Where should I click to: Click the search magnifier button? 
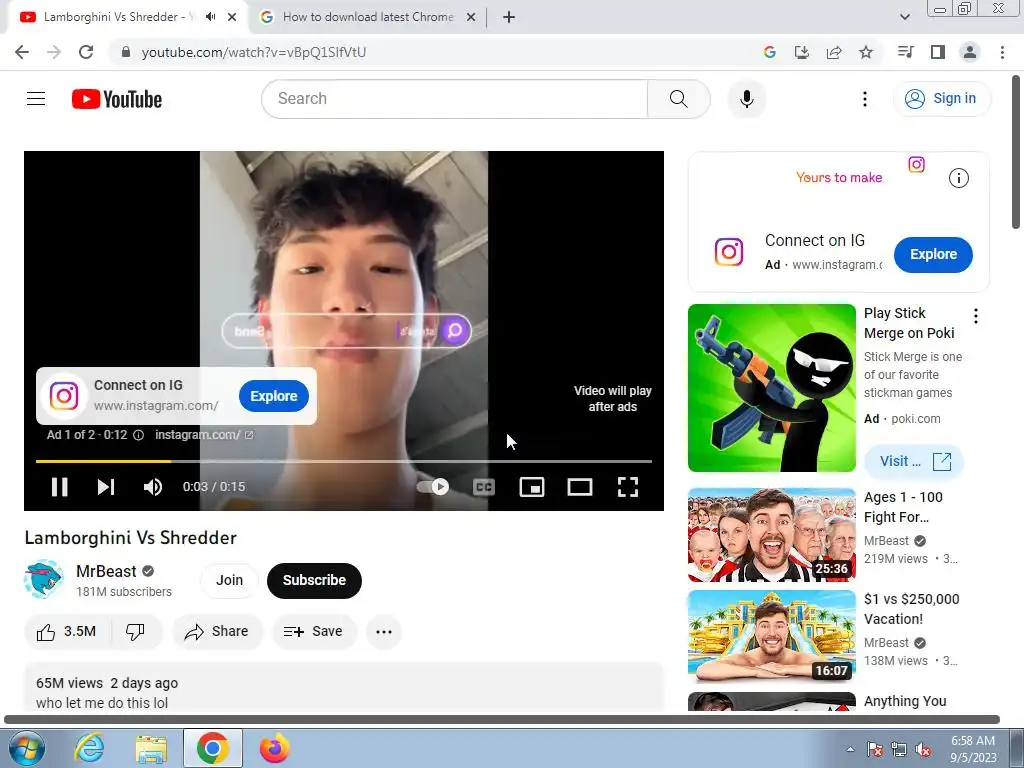click(679, 99)
